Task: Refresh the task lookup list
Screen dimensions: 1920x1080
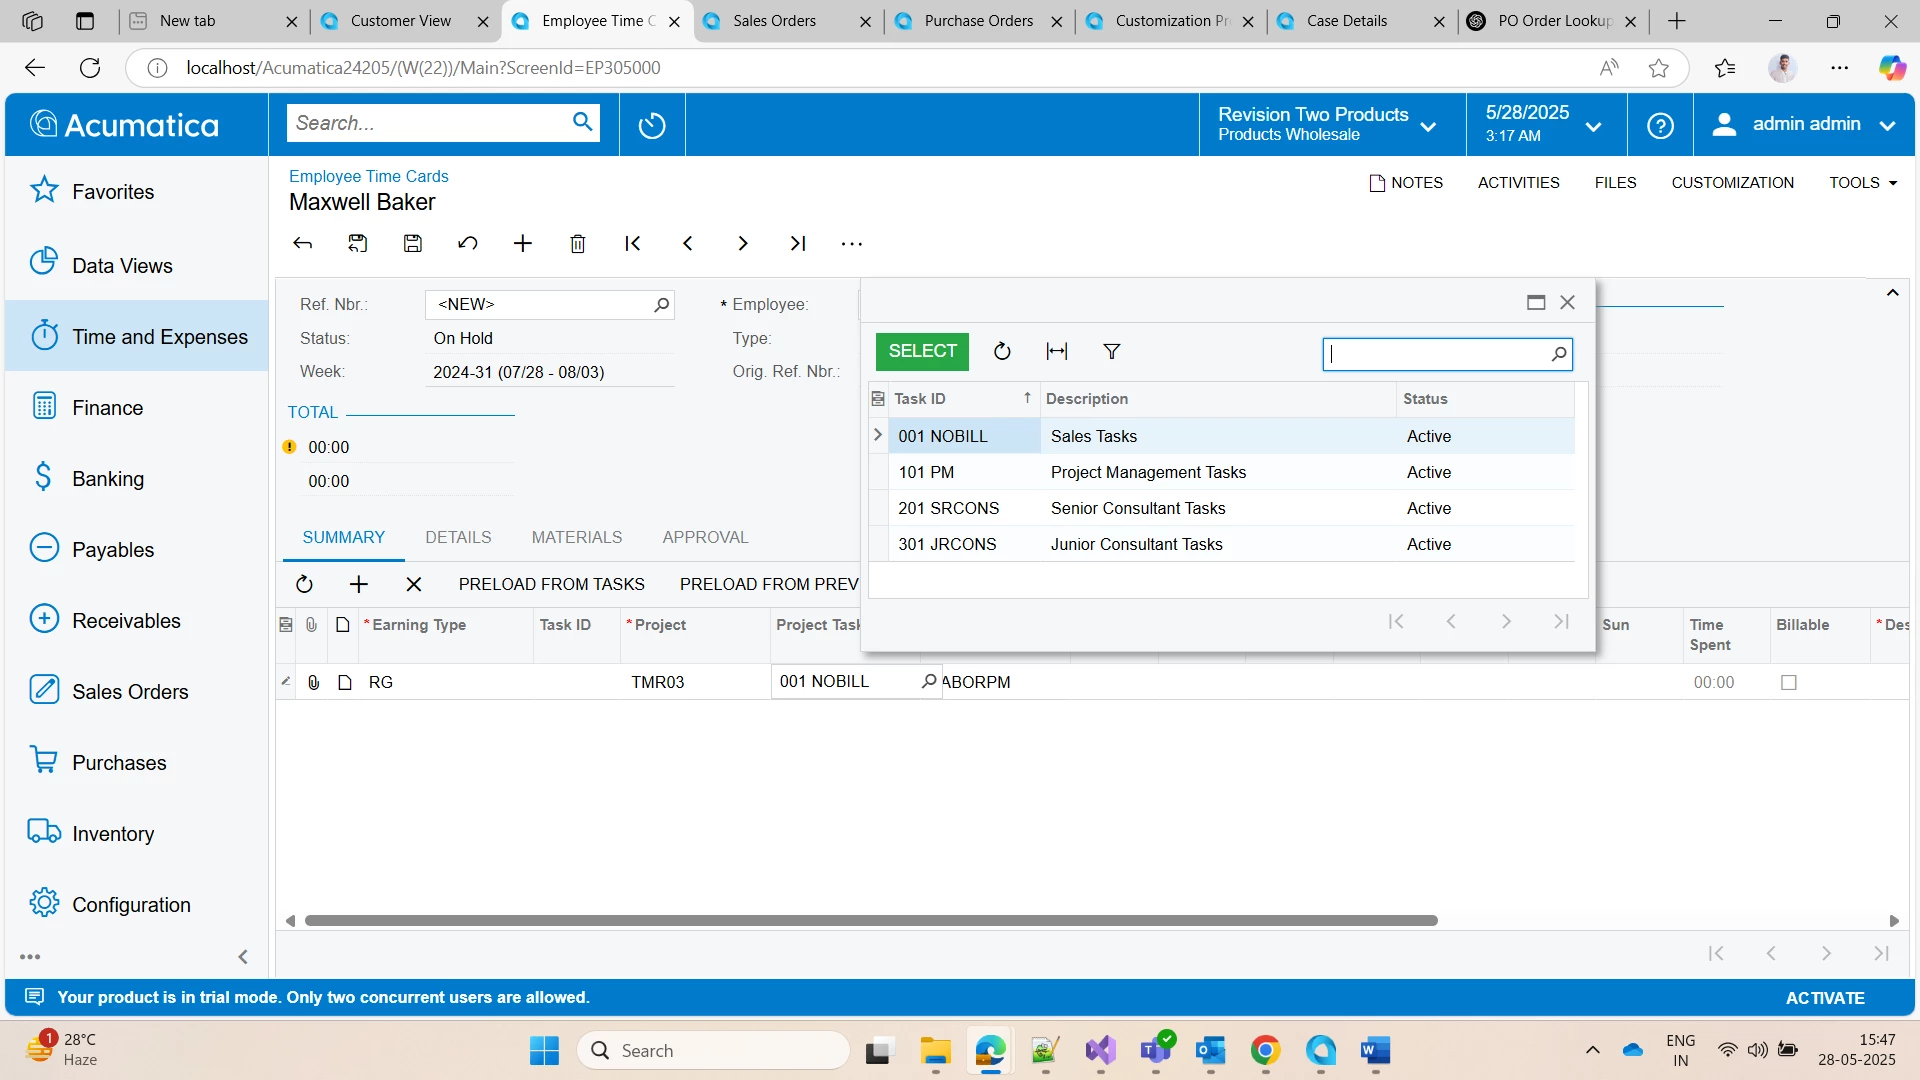Action: (1002, 351)
